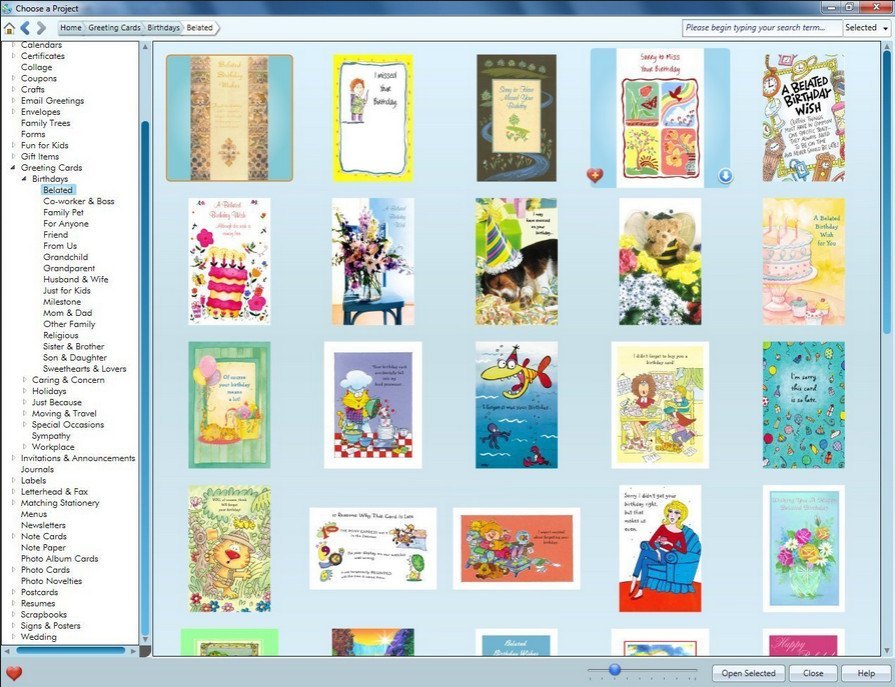This screenshot has height=687, width=895.
Task: Open favorites with the bottom-left heart icon
Action: pos(14,673)
